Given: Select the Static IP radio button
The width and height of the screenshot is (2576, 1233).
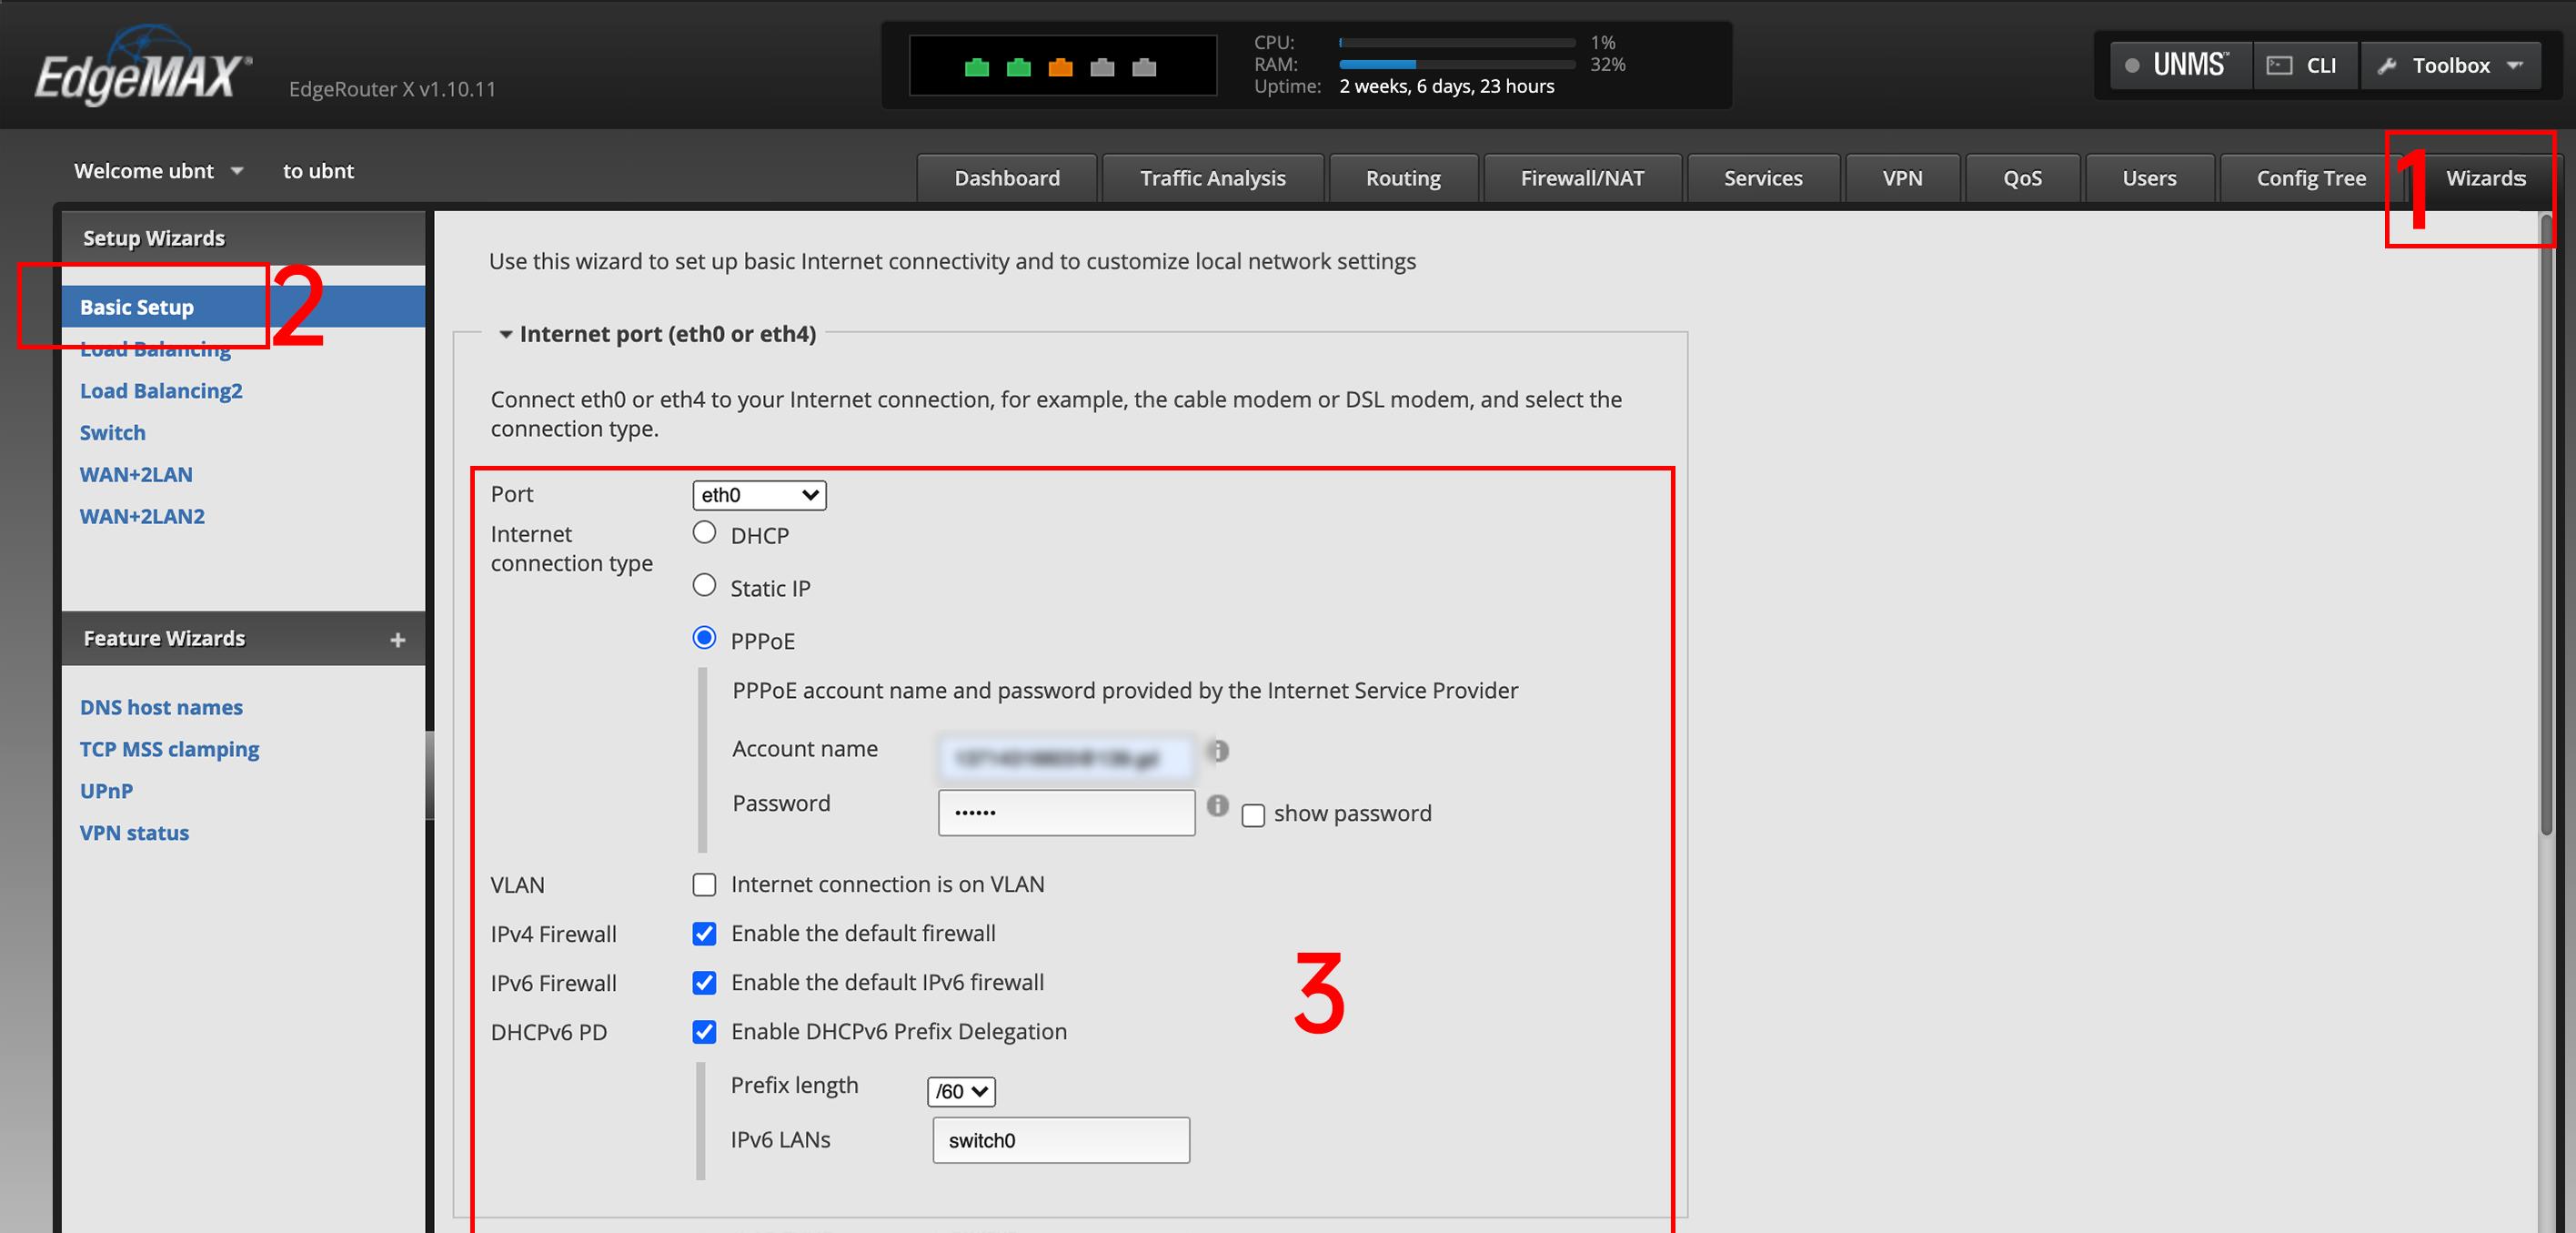Looking at the screenshot, I should 704,586.
